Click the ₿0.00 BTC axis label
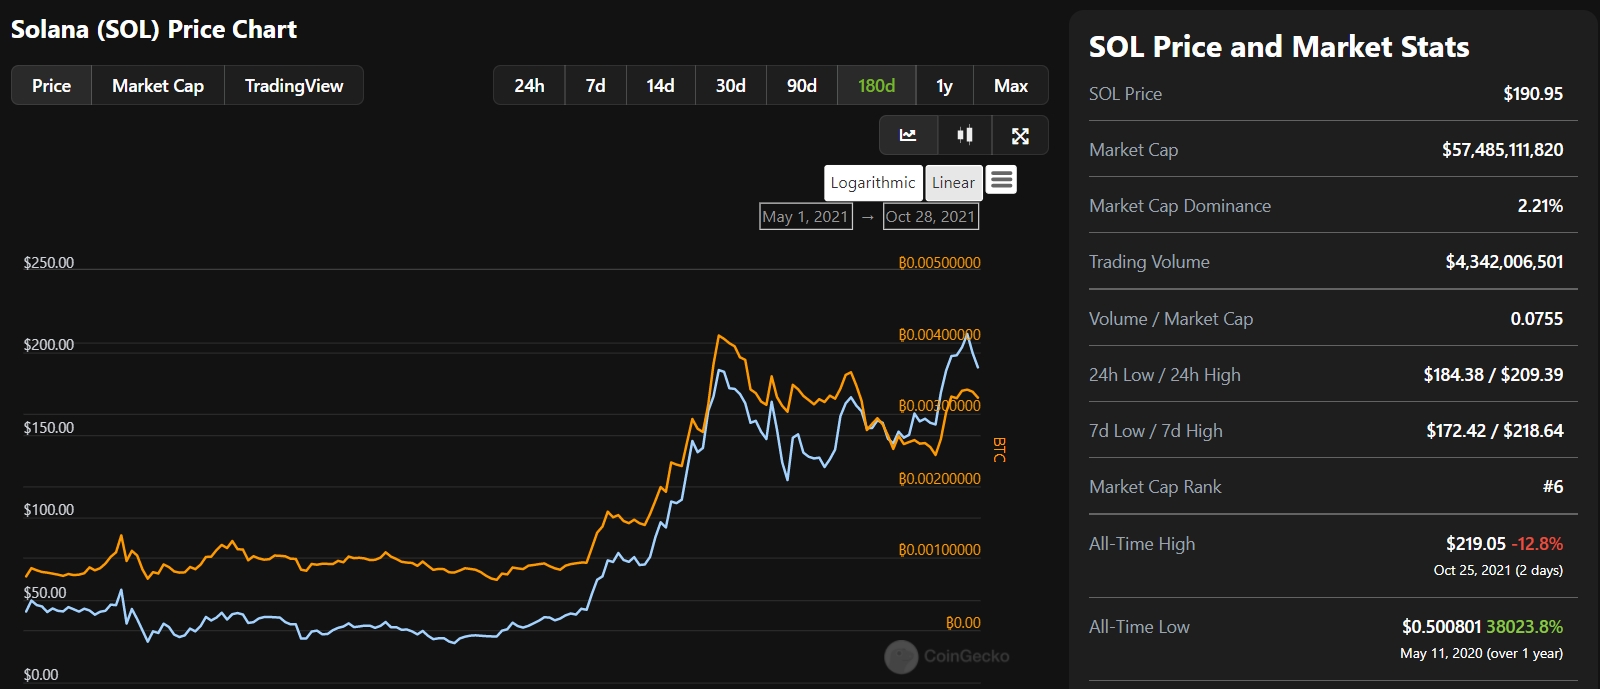 click(963, 623)
